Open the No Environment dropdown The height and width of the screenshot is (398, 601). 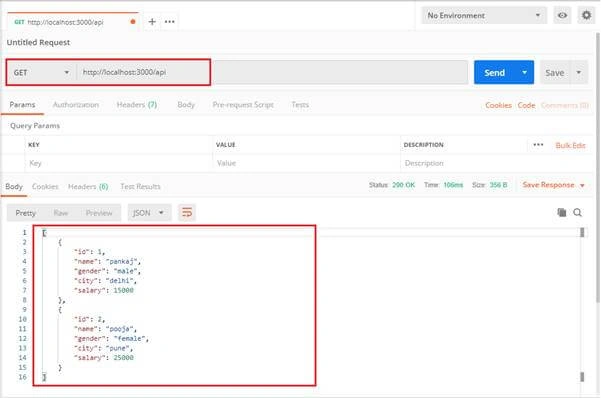484,15
